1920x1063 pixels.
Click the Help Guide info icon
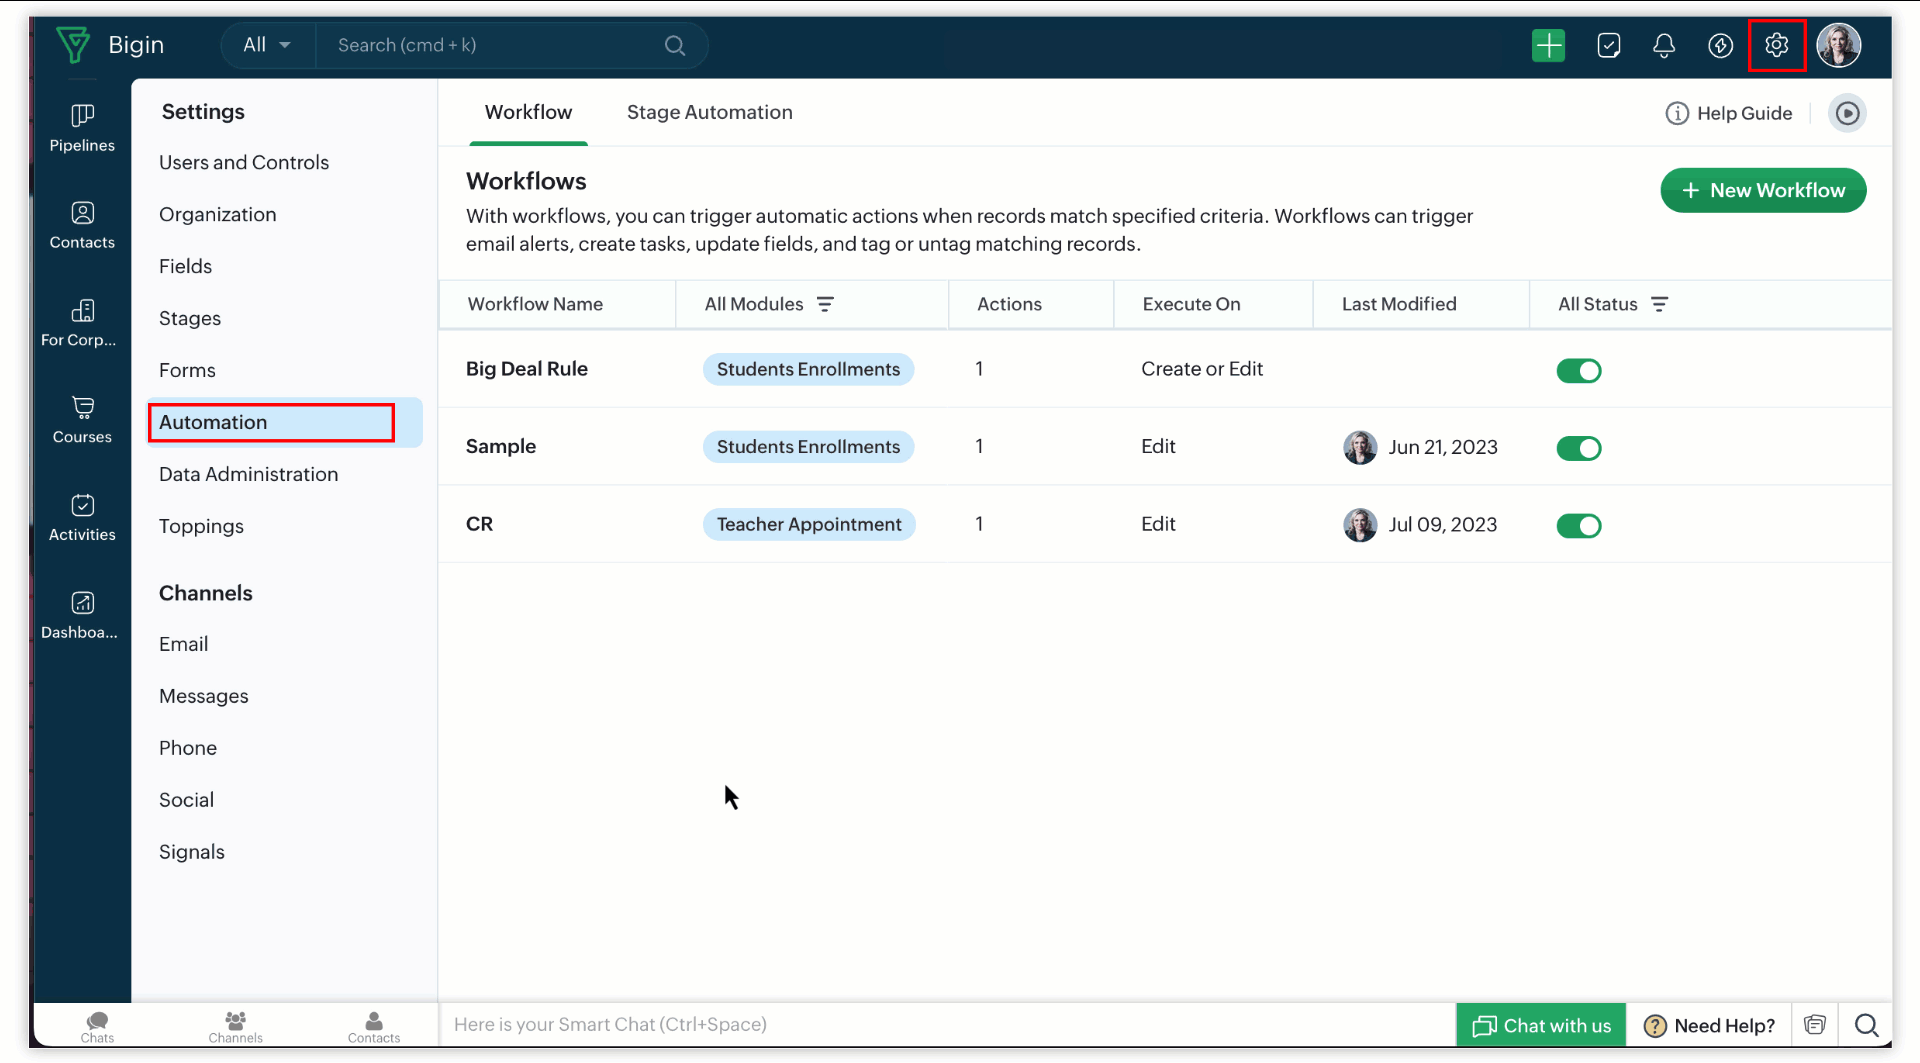pos(1677,113)
